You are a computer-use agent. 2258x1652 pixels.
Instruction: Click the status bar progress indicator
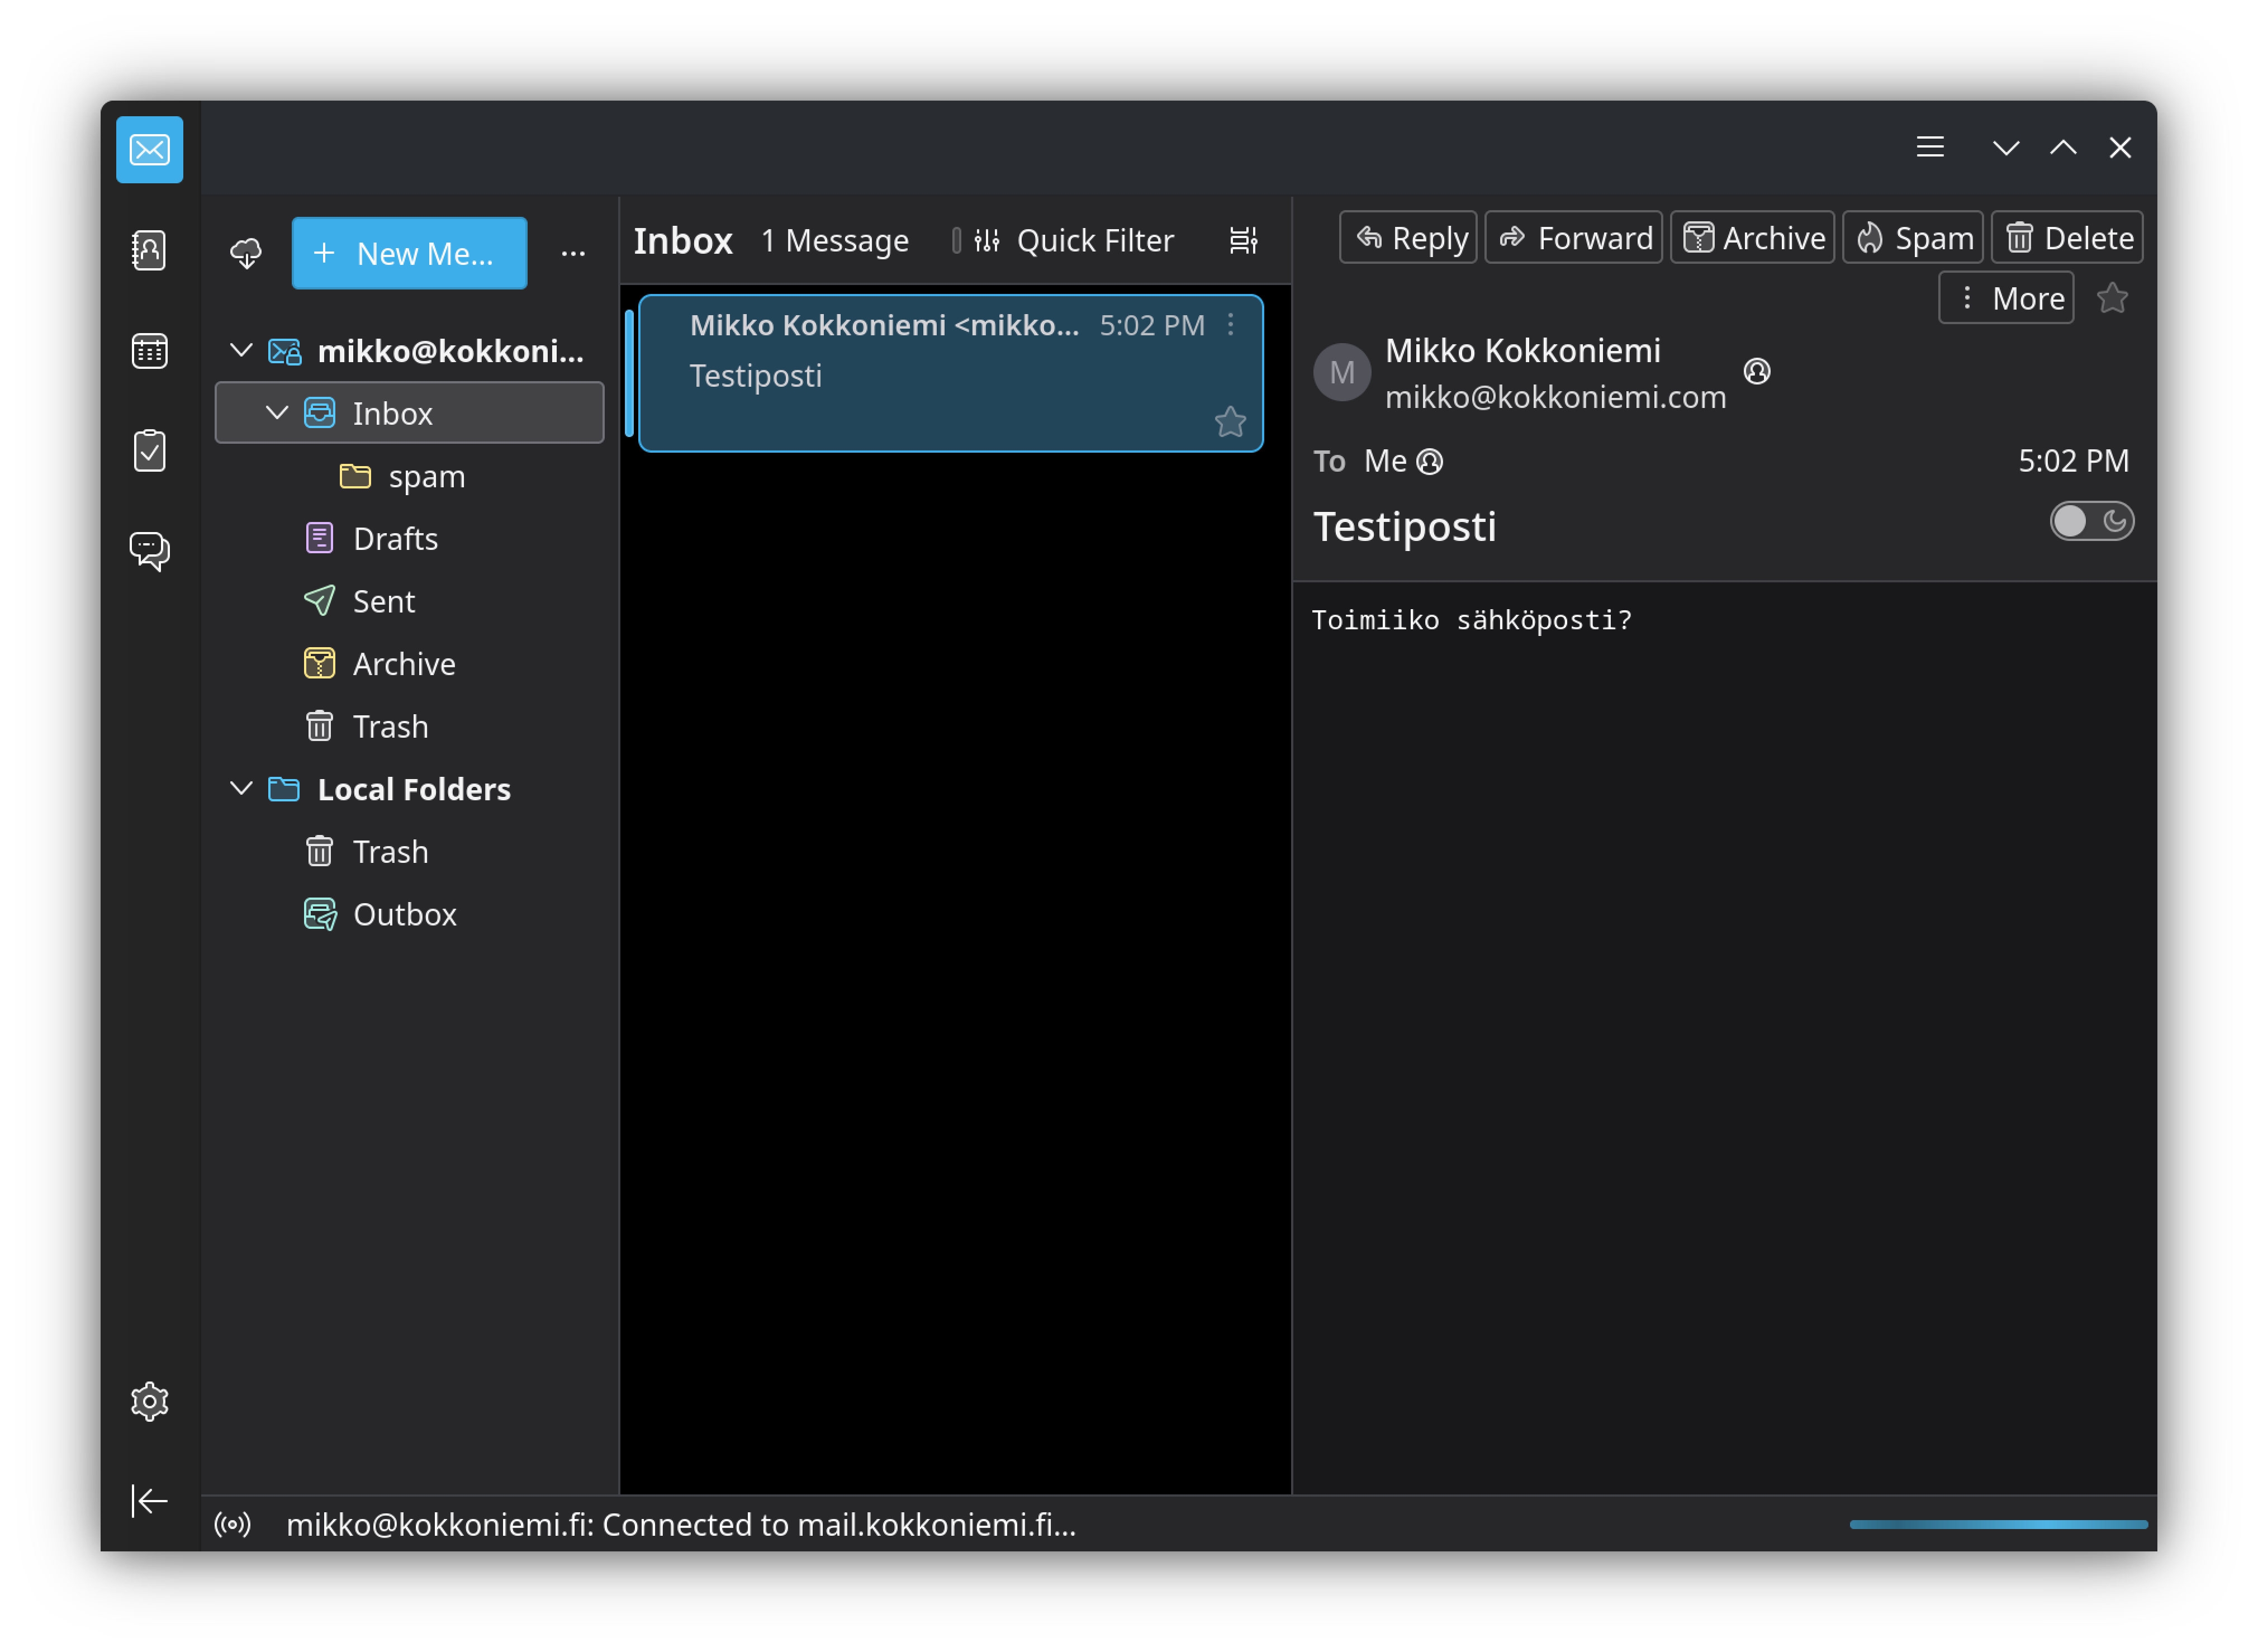[x=1998, y=1525]
